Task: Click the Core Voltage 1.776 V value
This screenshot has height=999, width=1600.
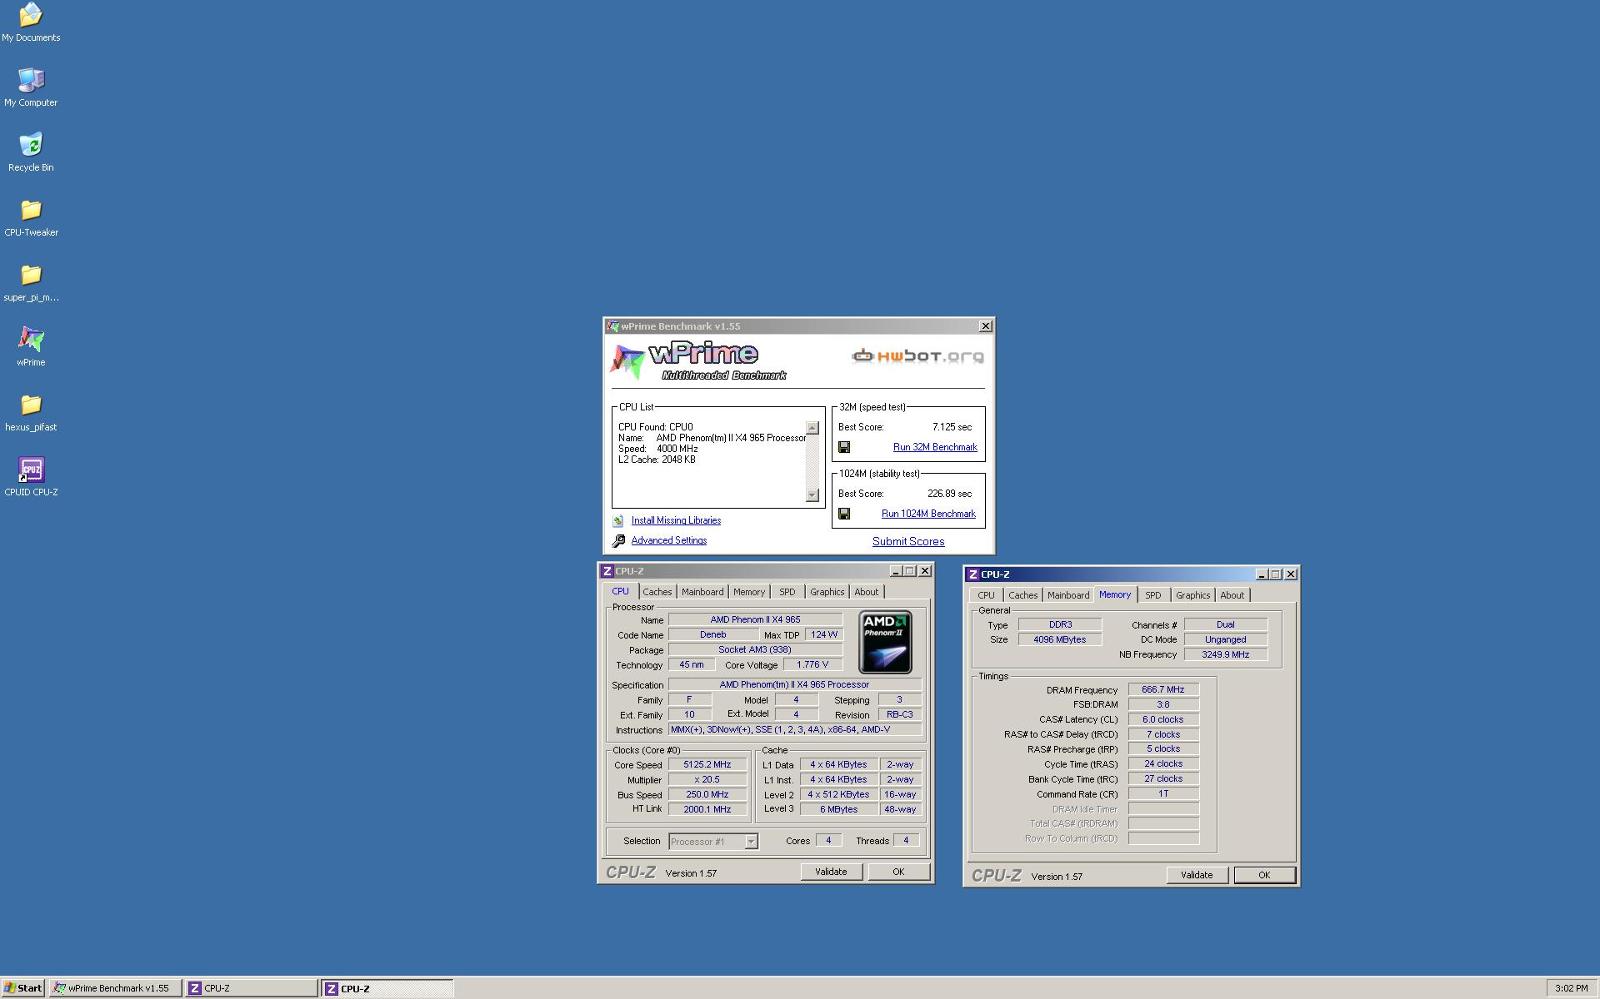Action: [x=812, y=665]
